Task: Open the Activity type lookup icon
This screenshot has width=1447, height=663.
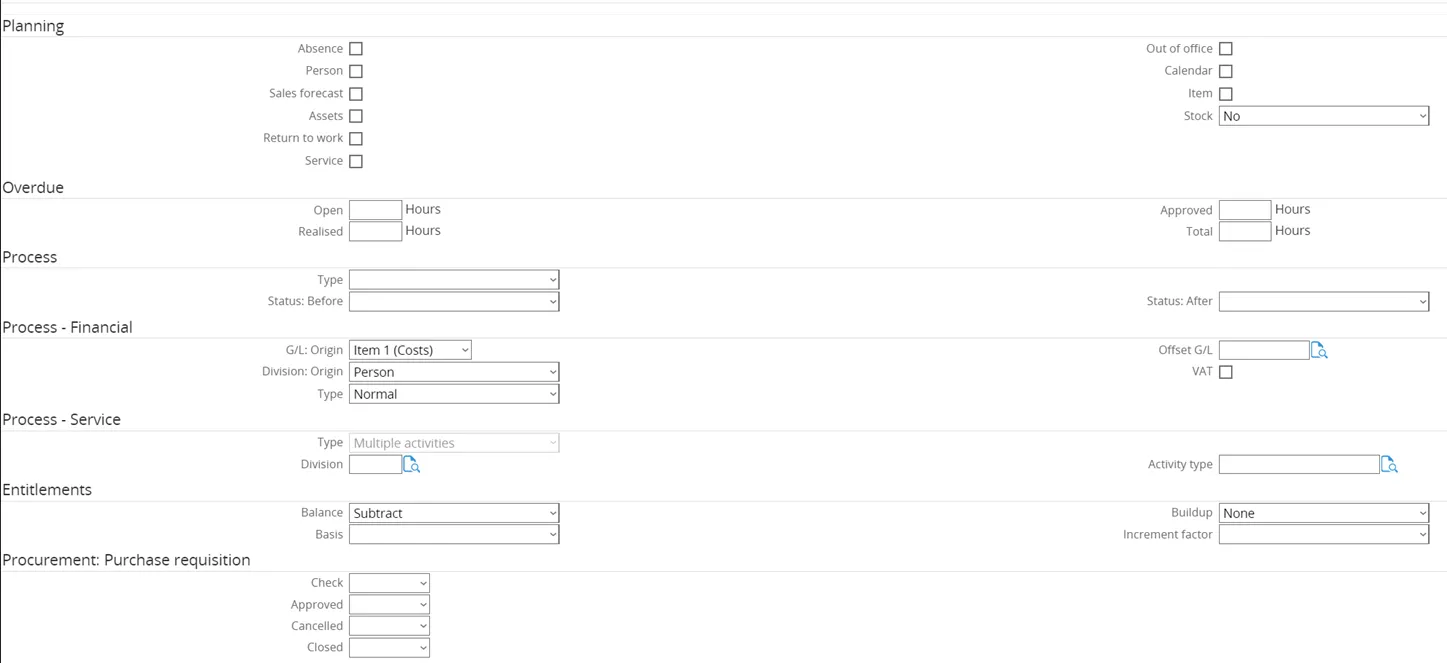Action: click(1389, 465)
